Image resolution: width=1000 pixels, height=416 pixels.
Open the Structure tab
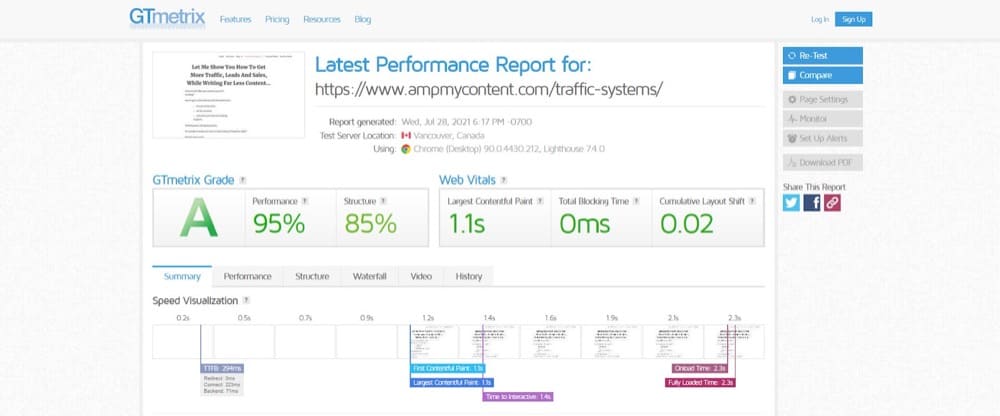tap(312, 276)
